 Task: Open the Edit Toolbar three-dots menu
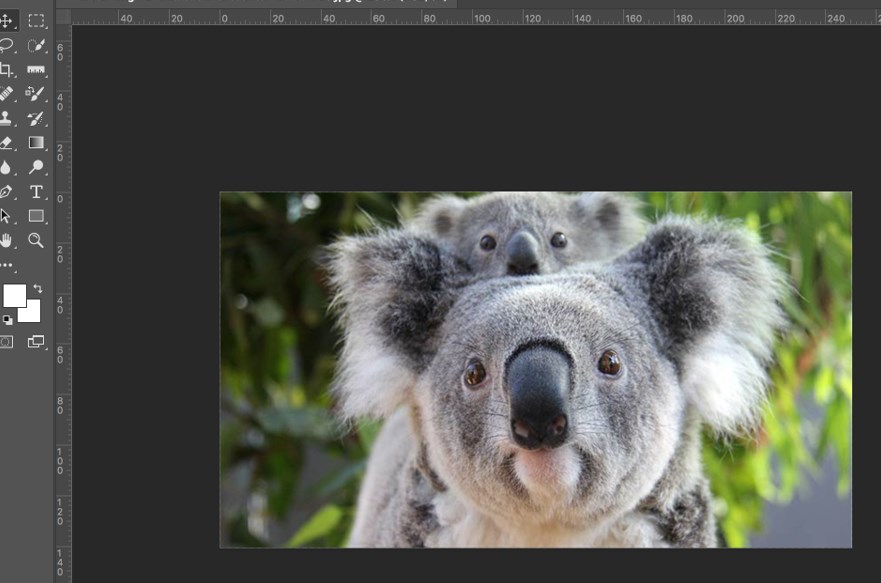click(x=7, y=265)
